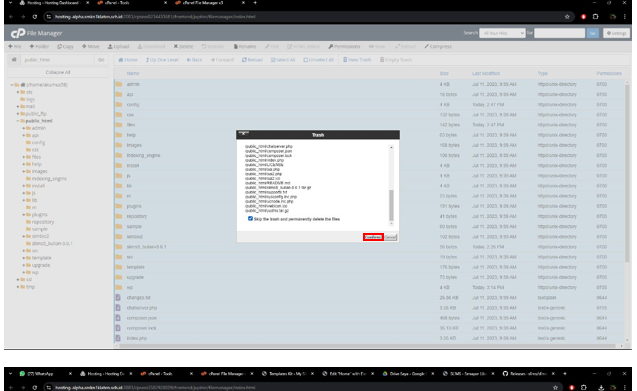Viewport: 637px width, 391px height.
Task: Click the blue Go search button
Action: click(593, 33)
